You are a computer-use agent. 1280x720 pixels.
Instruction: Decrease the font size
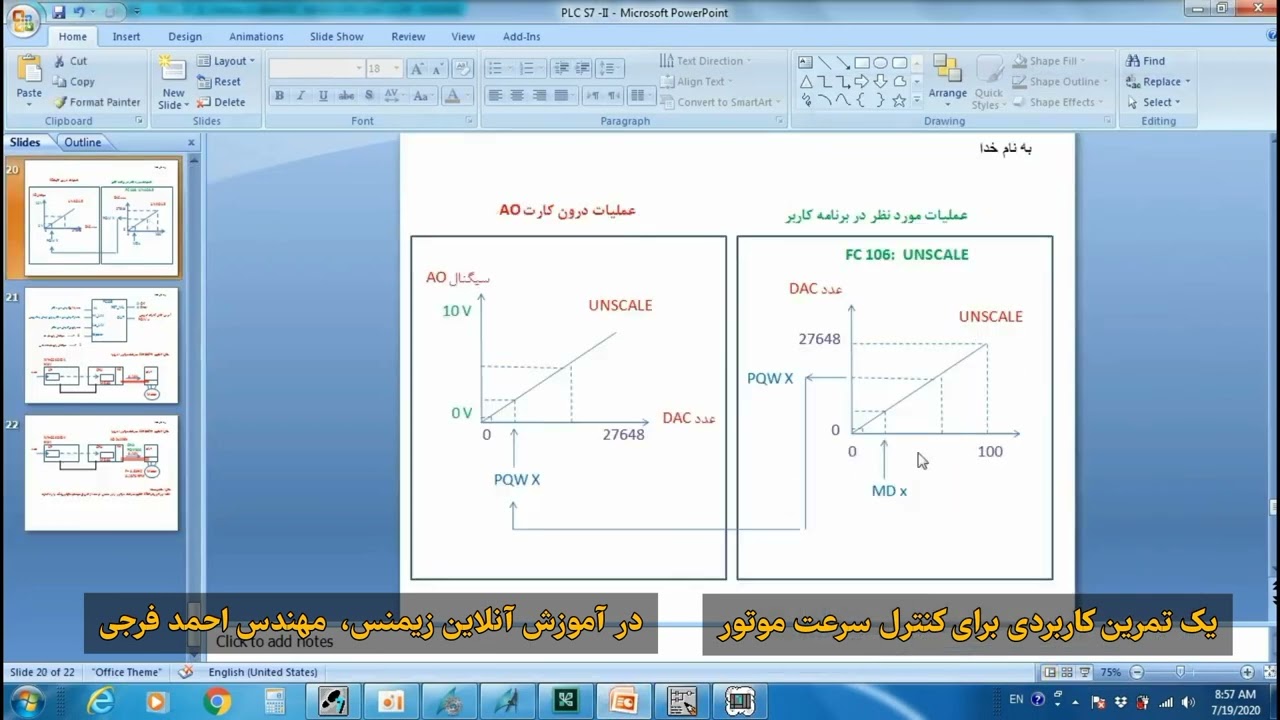439,69
